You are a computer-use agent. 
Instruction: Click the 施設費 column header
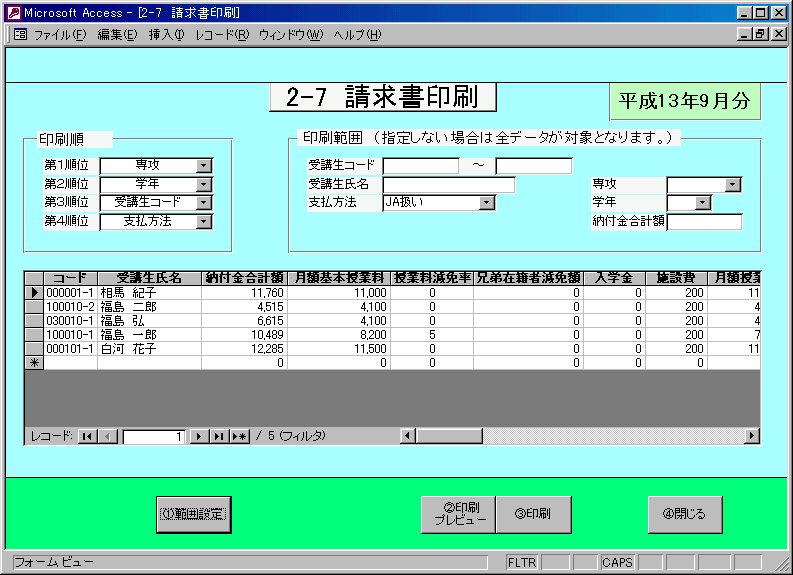pos(676,278)
